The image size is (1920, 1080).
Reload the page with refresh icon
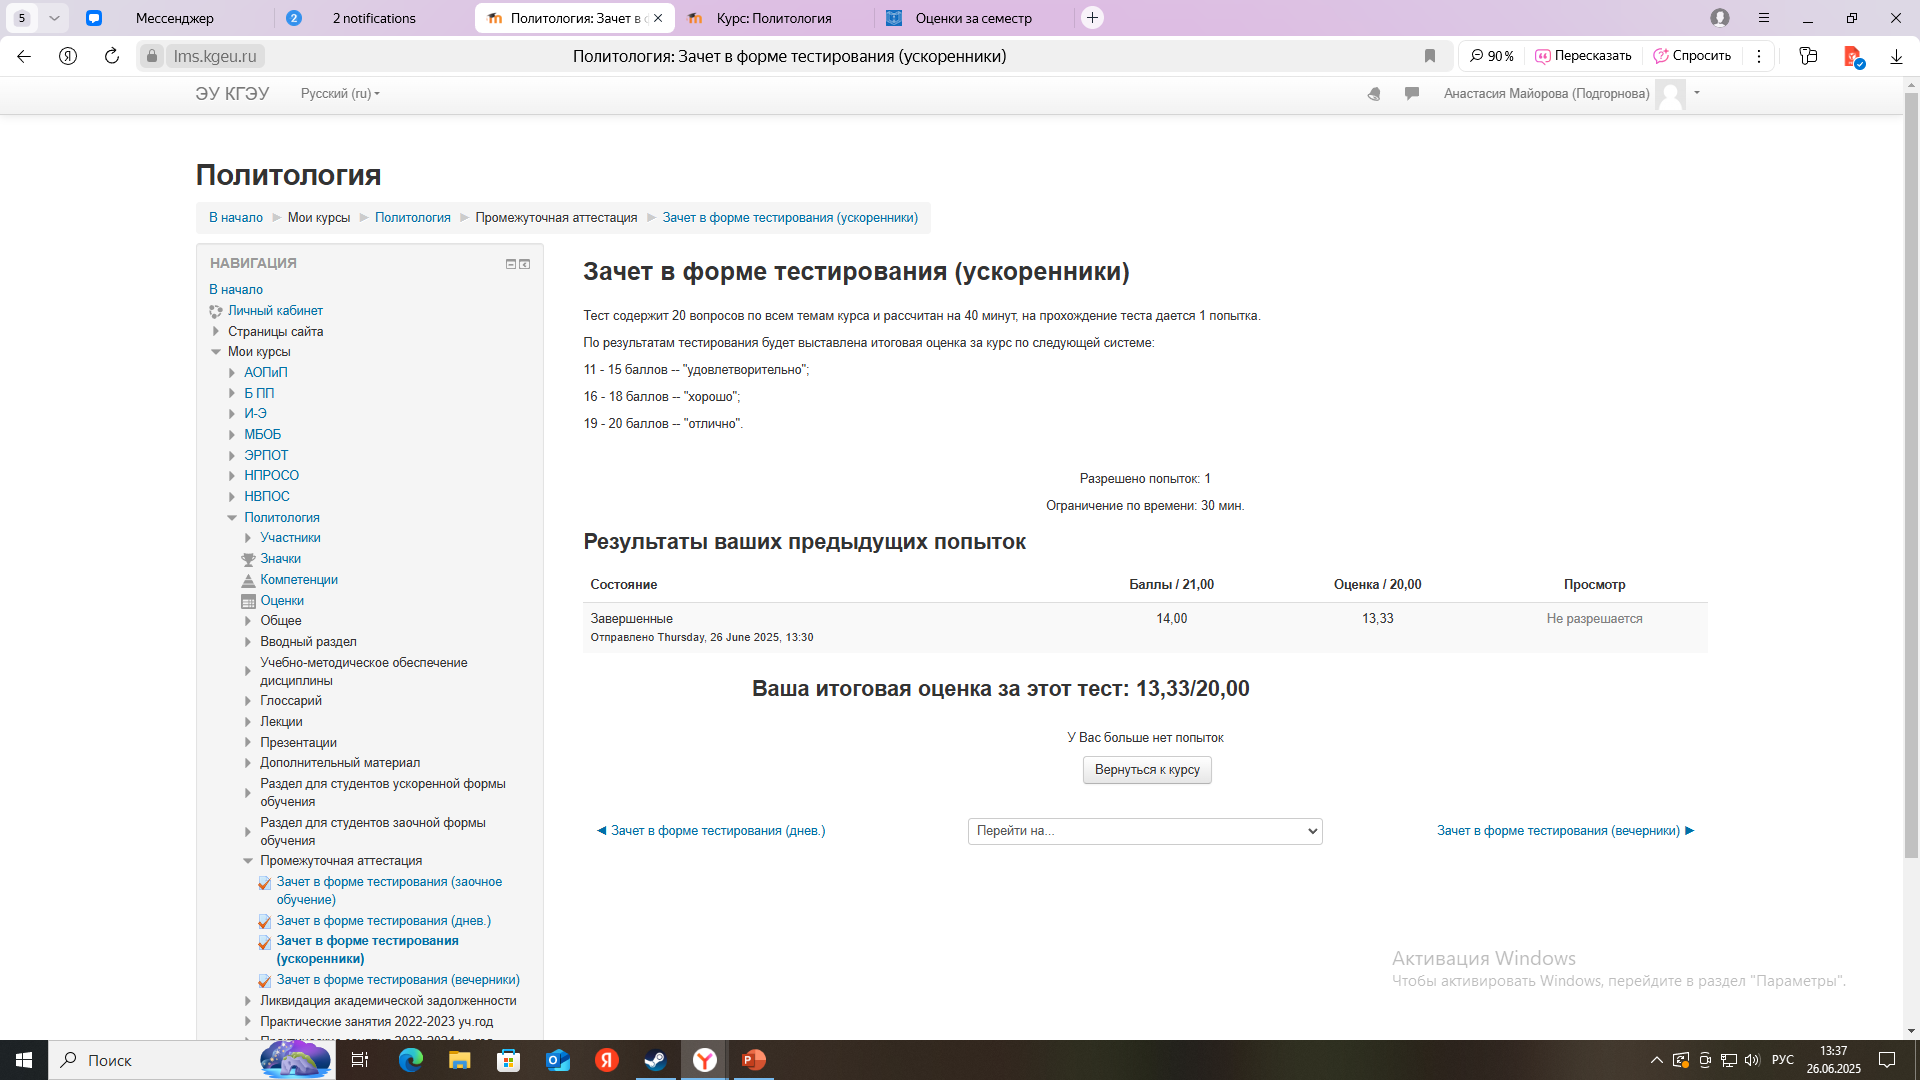[112, 56]
